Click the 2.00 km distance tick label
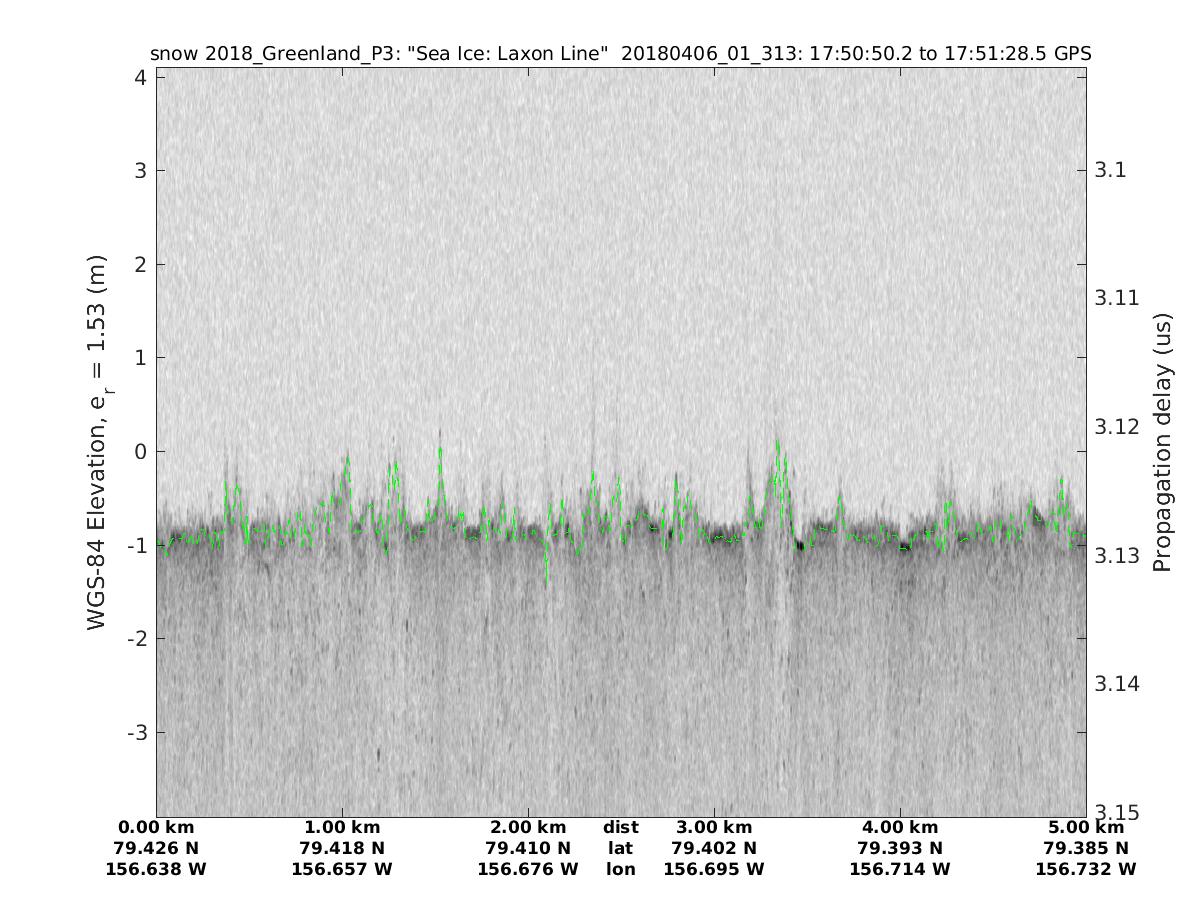Image resolution: width=1200 pixels, height=900 pixels. click(528, 827)
